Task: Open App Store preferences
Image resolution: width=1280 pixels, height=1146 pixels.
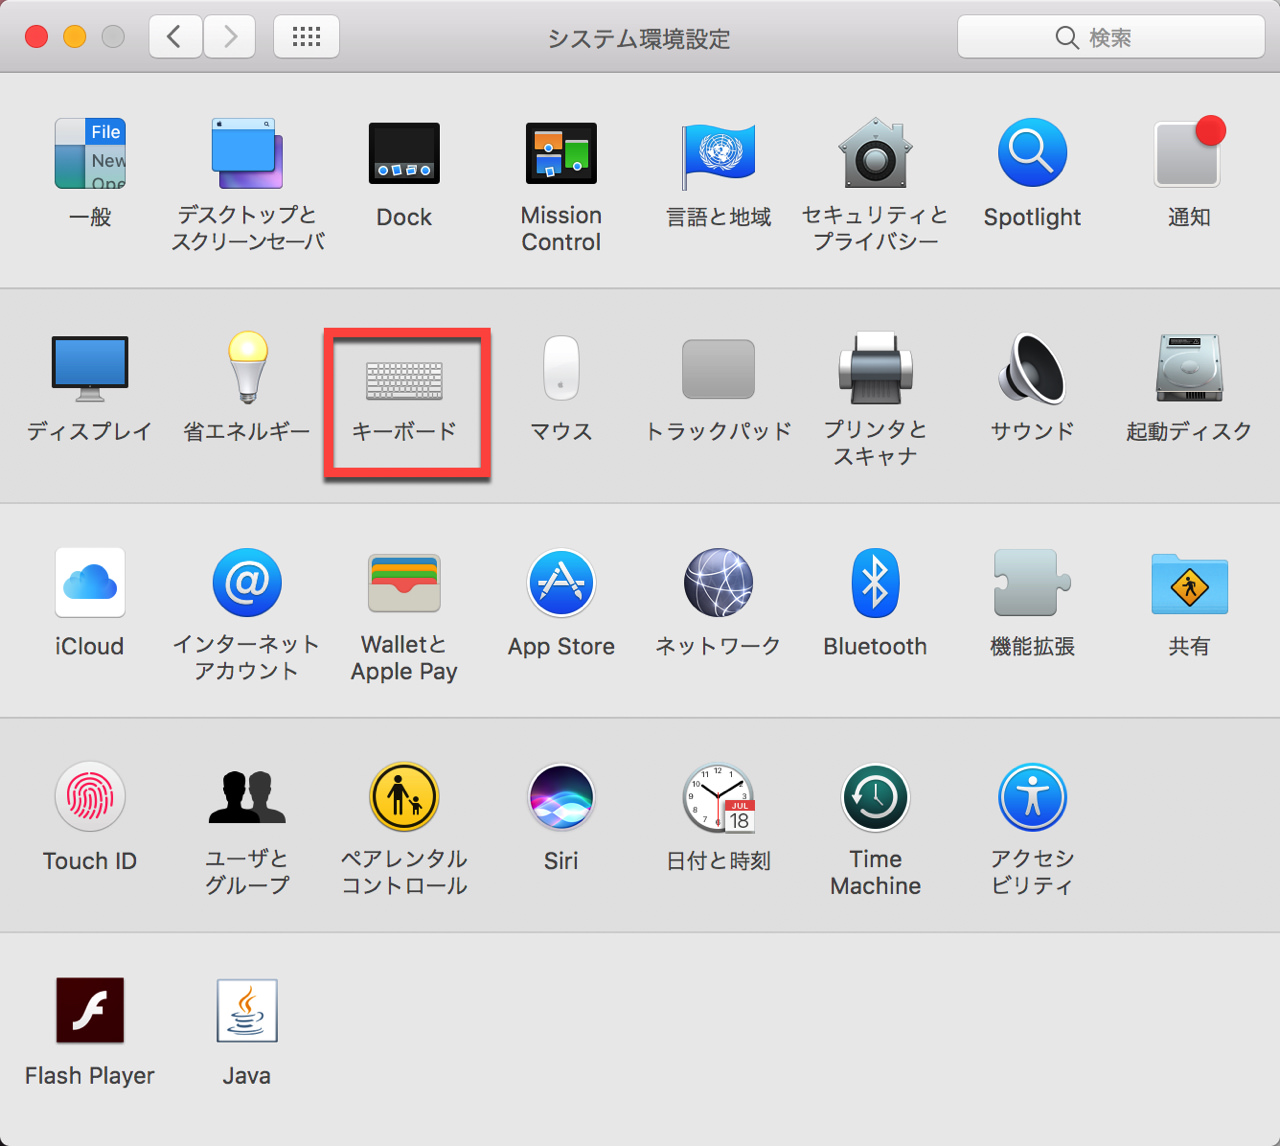Action: tap(561, 583)
